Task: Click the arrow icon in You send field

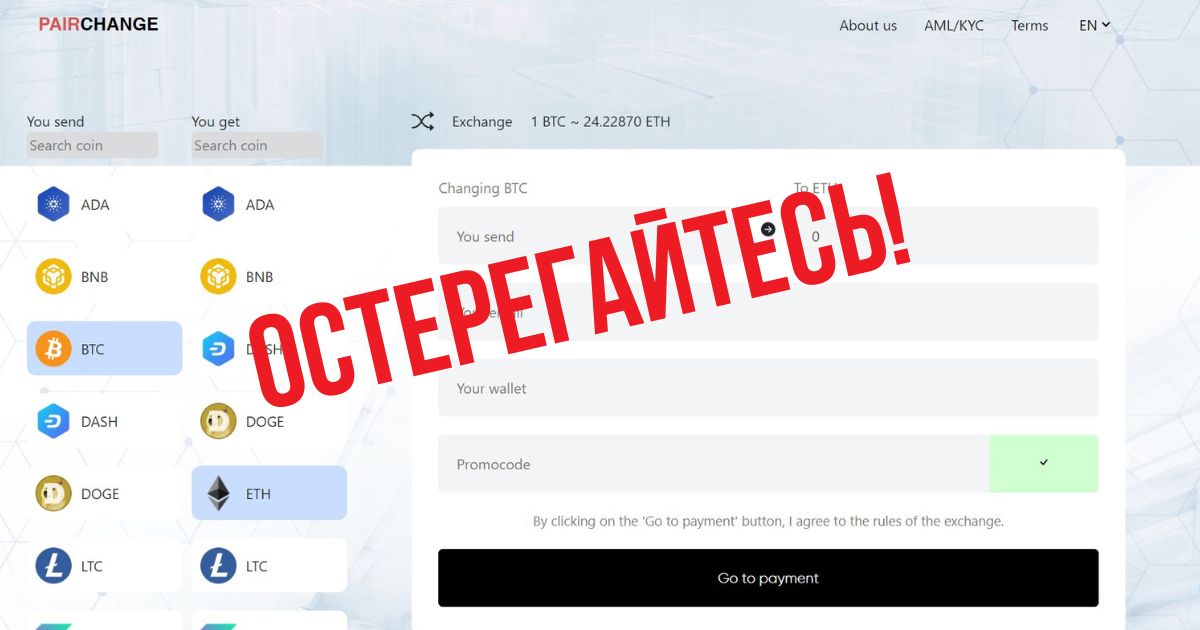Action: coord(768,229)
